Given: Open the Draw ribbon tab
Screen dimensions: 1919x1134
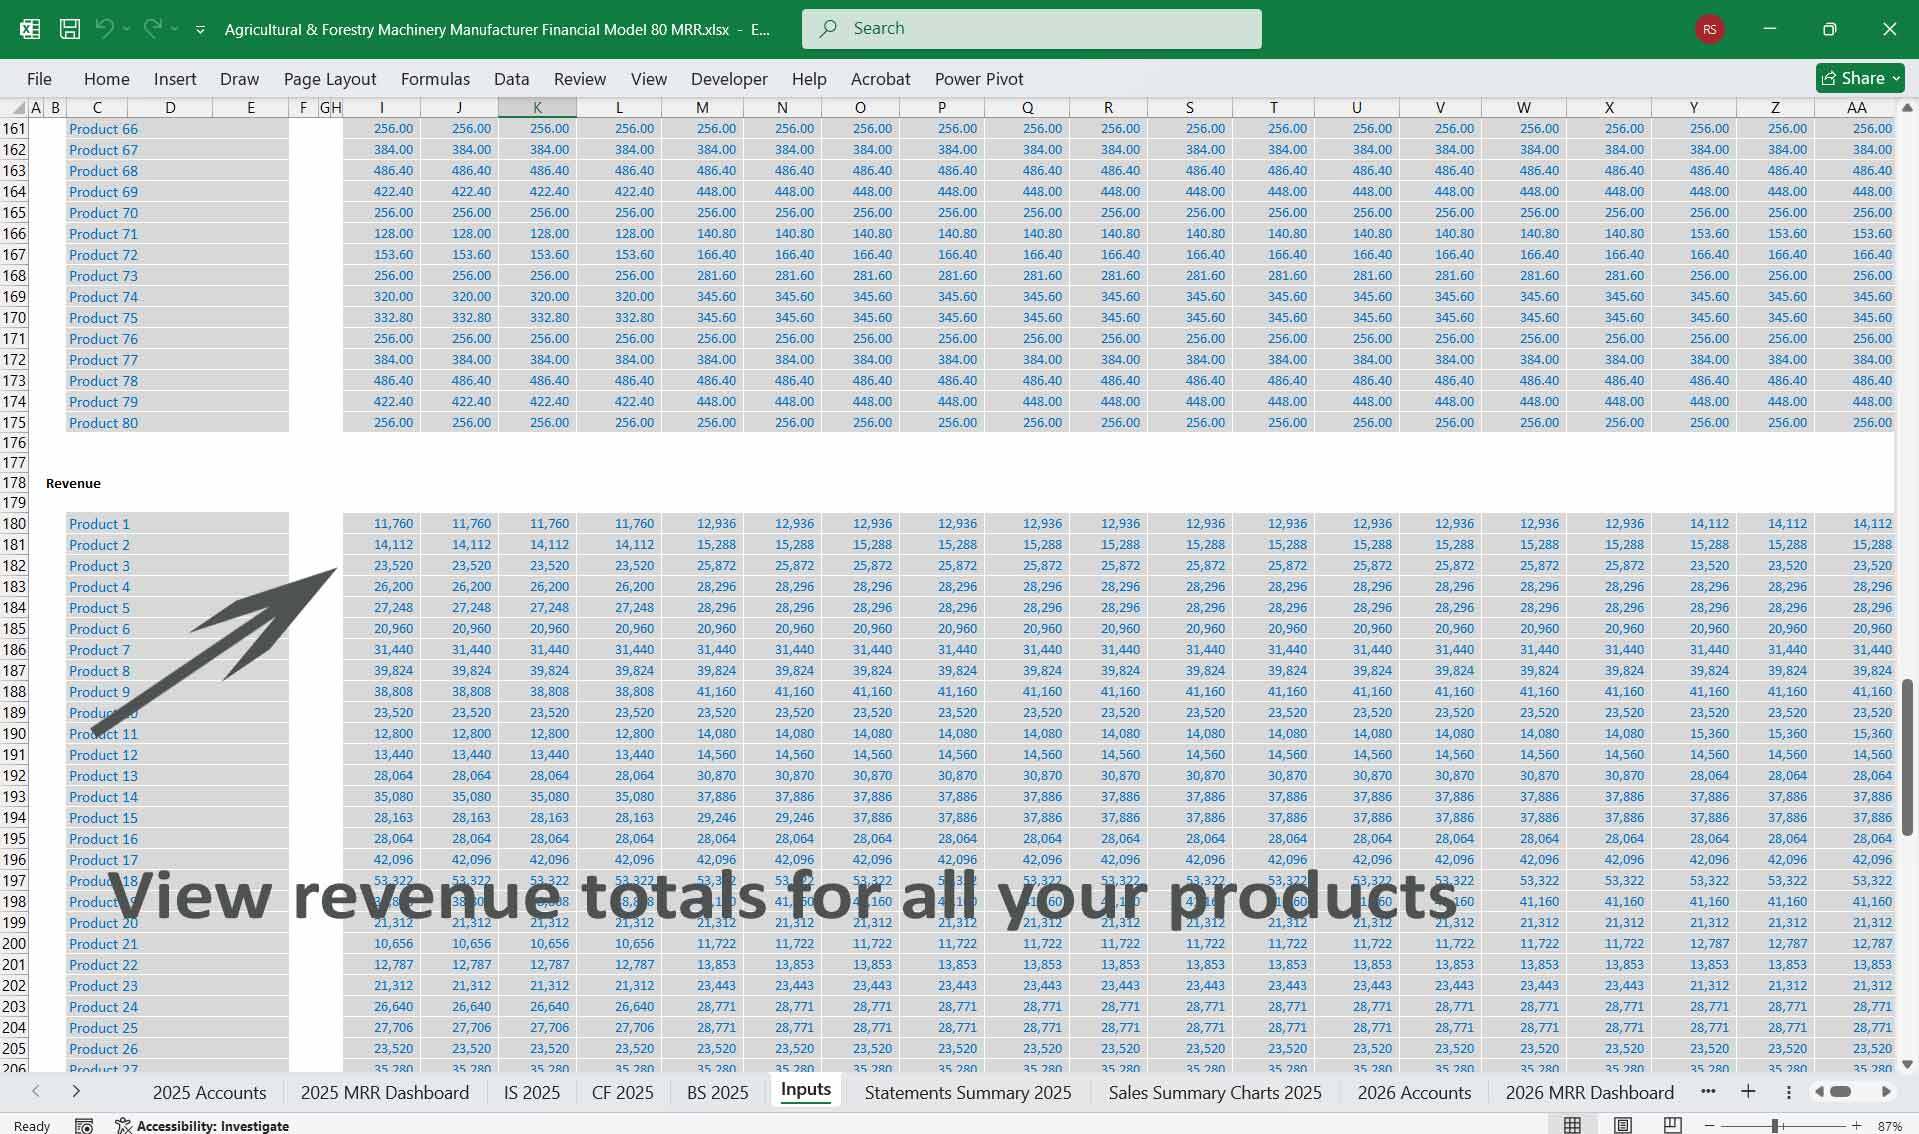Looking at the screenshot, I should click(239, 79).
